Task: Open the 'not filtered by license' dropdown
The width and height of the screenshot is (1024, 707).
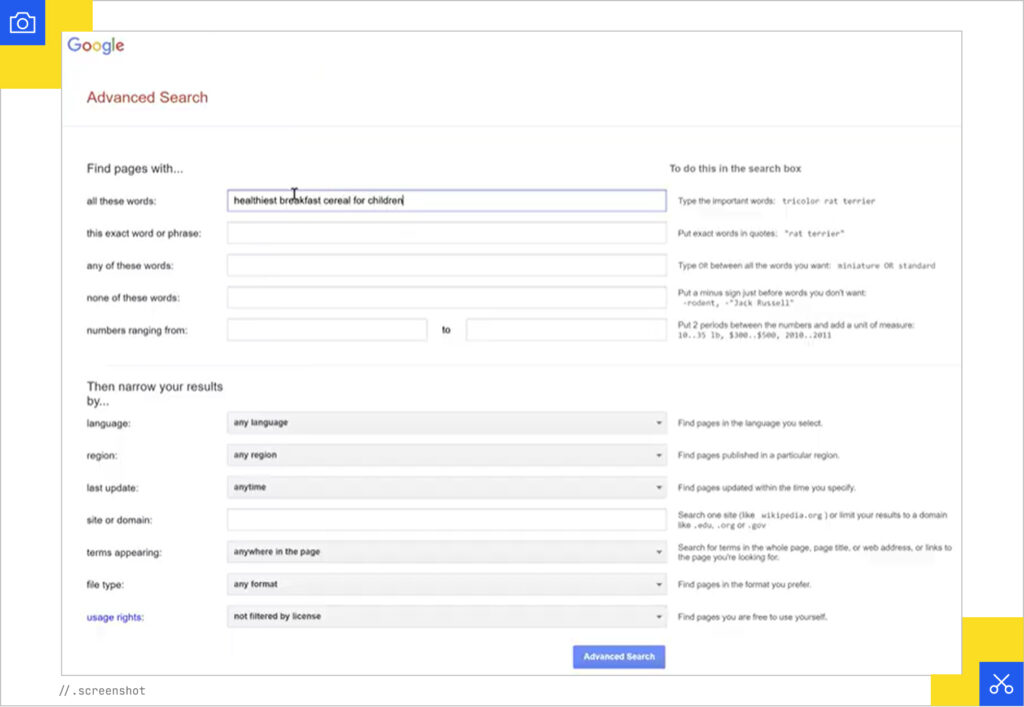Action: (445, 617)
